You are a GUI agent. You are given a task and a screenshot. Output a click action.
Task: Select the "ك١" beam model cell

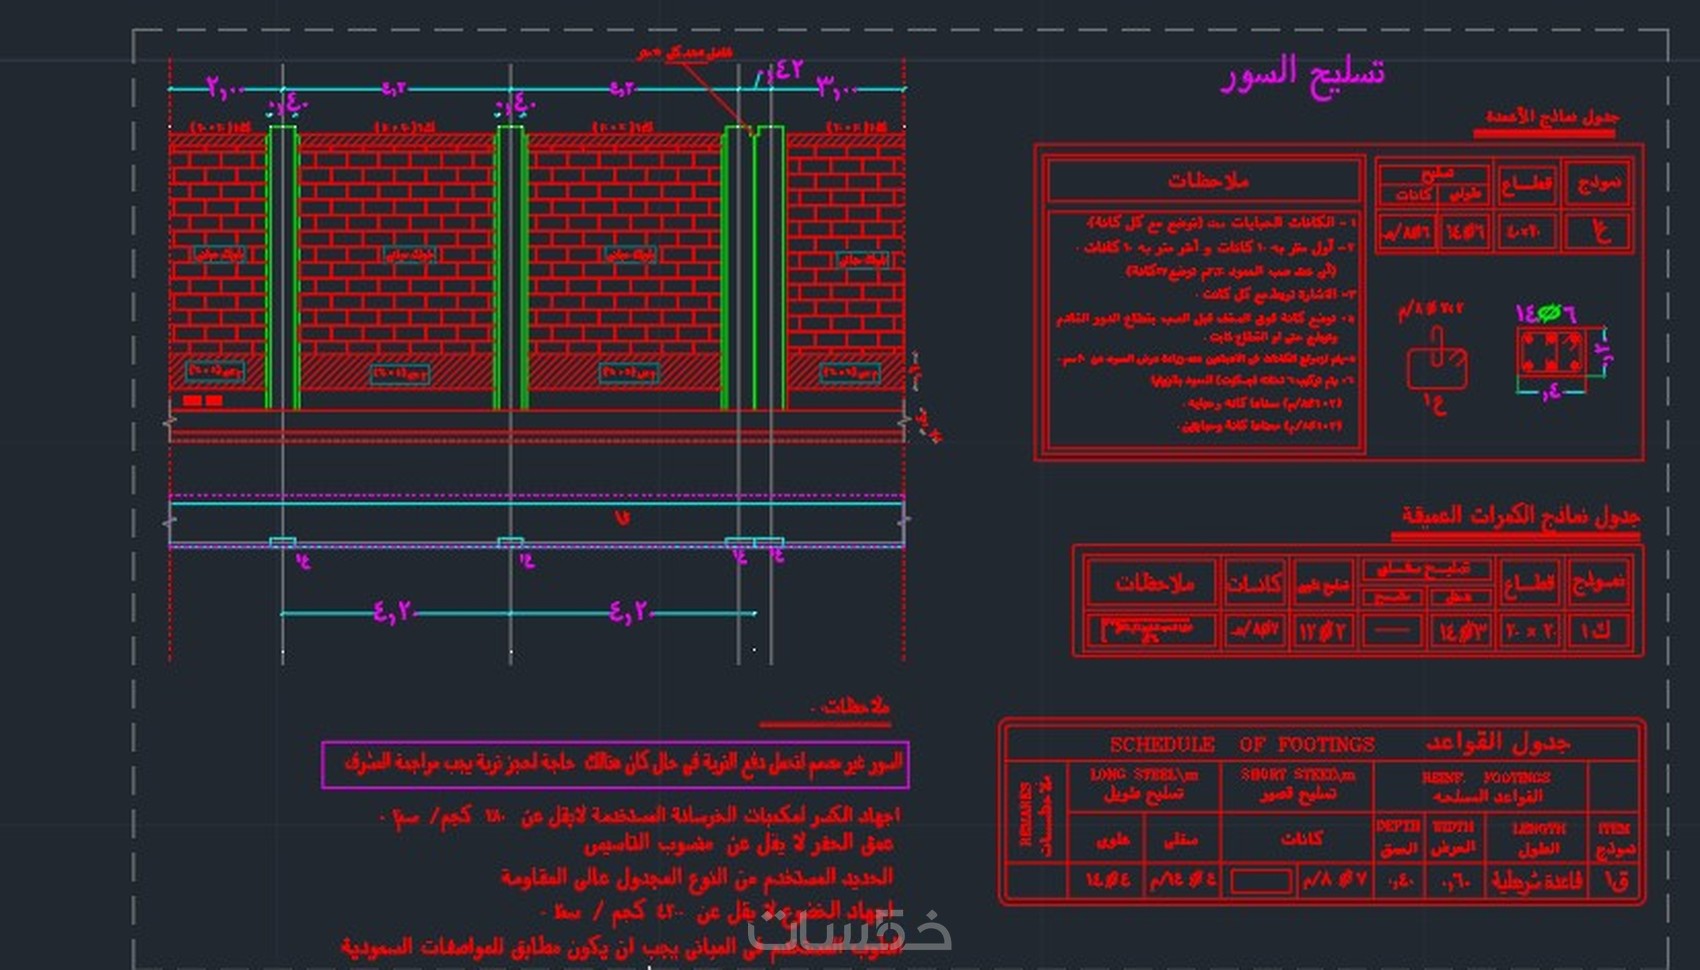coord(1598,631)
